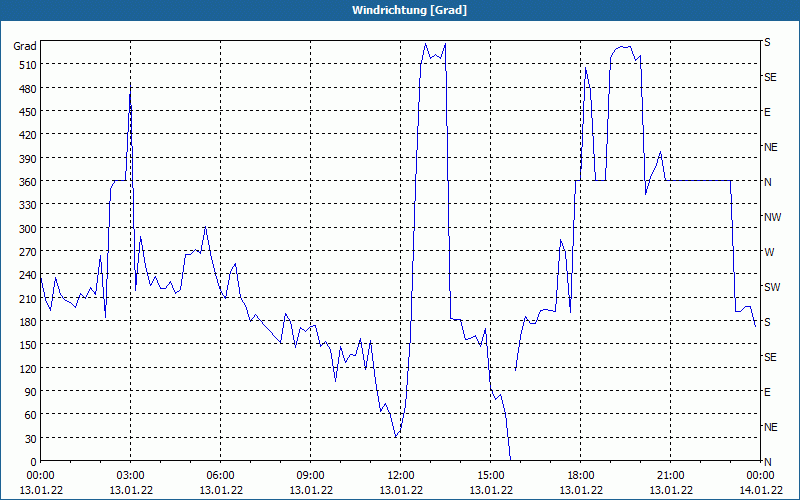Click the N compass label level with 0
The height and width of the screenshot is (500, 800).
click(x=768, y=462)
